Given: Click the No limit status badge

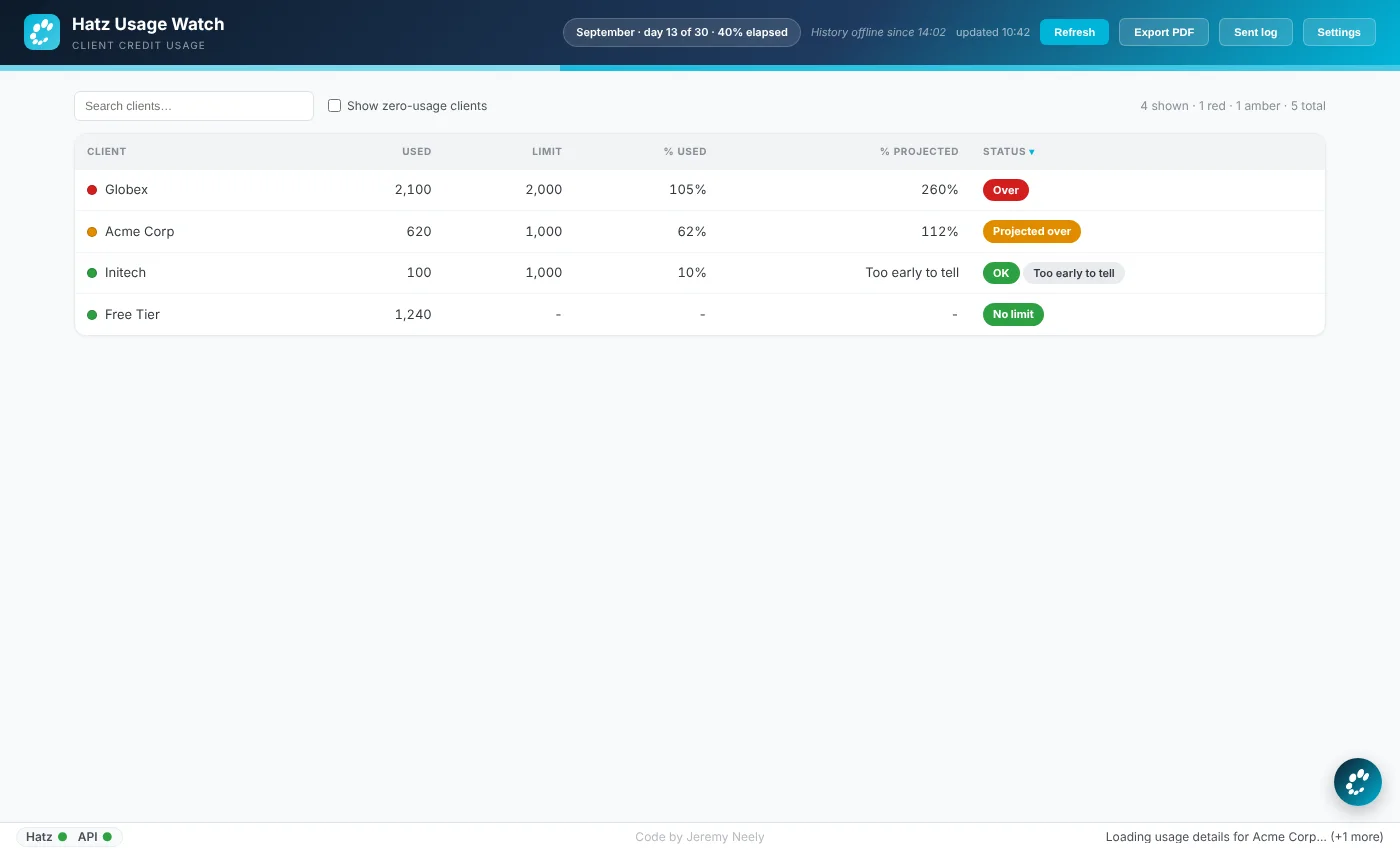Looking at the screenshot, I should pyautogui.click(x=1013, y=315).
